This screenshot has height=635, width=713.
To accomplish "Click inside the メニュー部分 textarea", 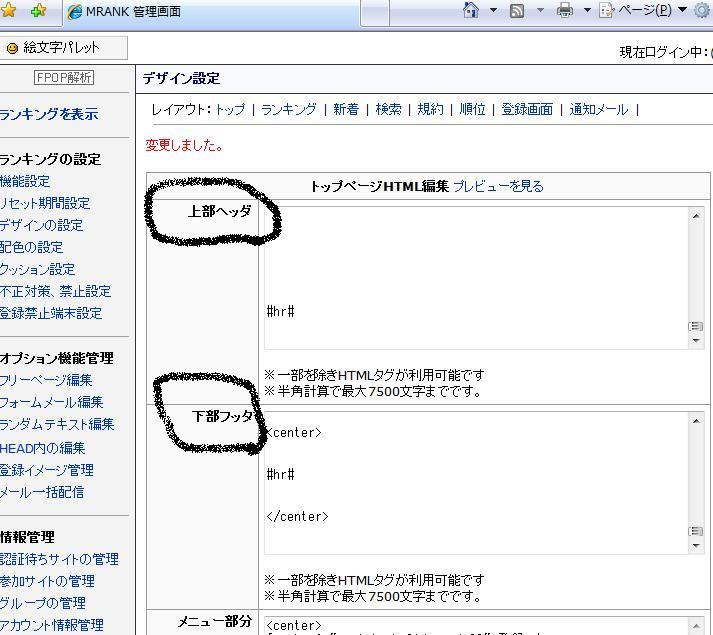I will click(477, 626).
